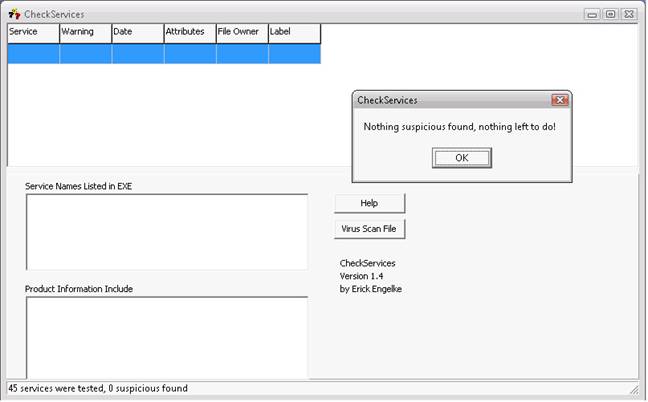Close the CheckServices message dialog
The height and width of the screenshot is (402, 648).
[560, 100]
